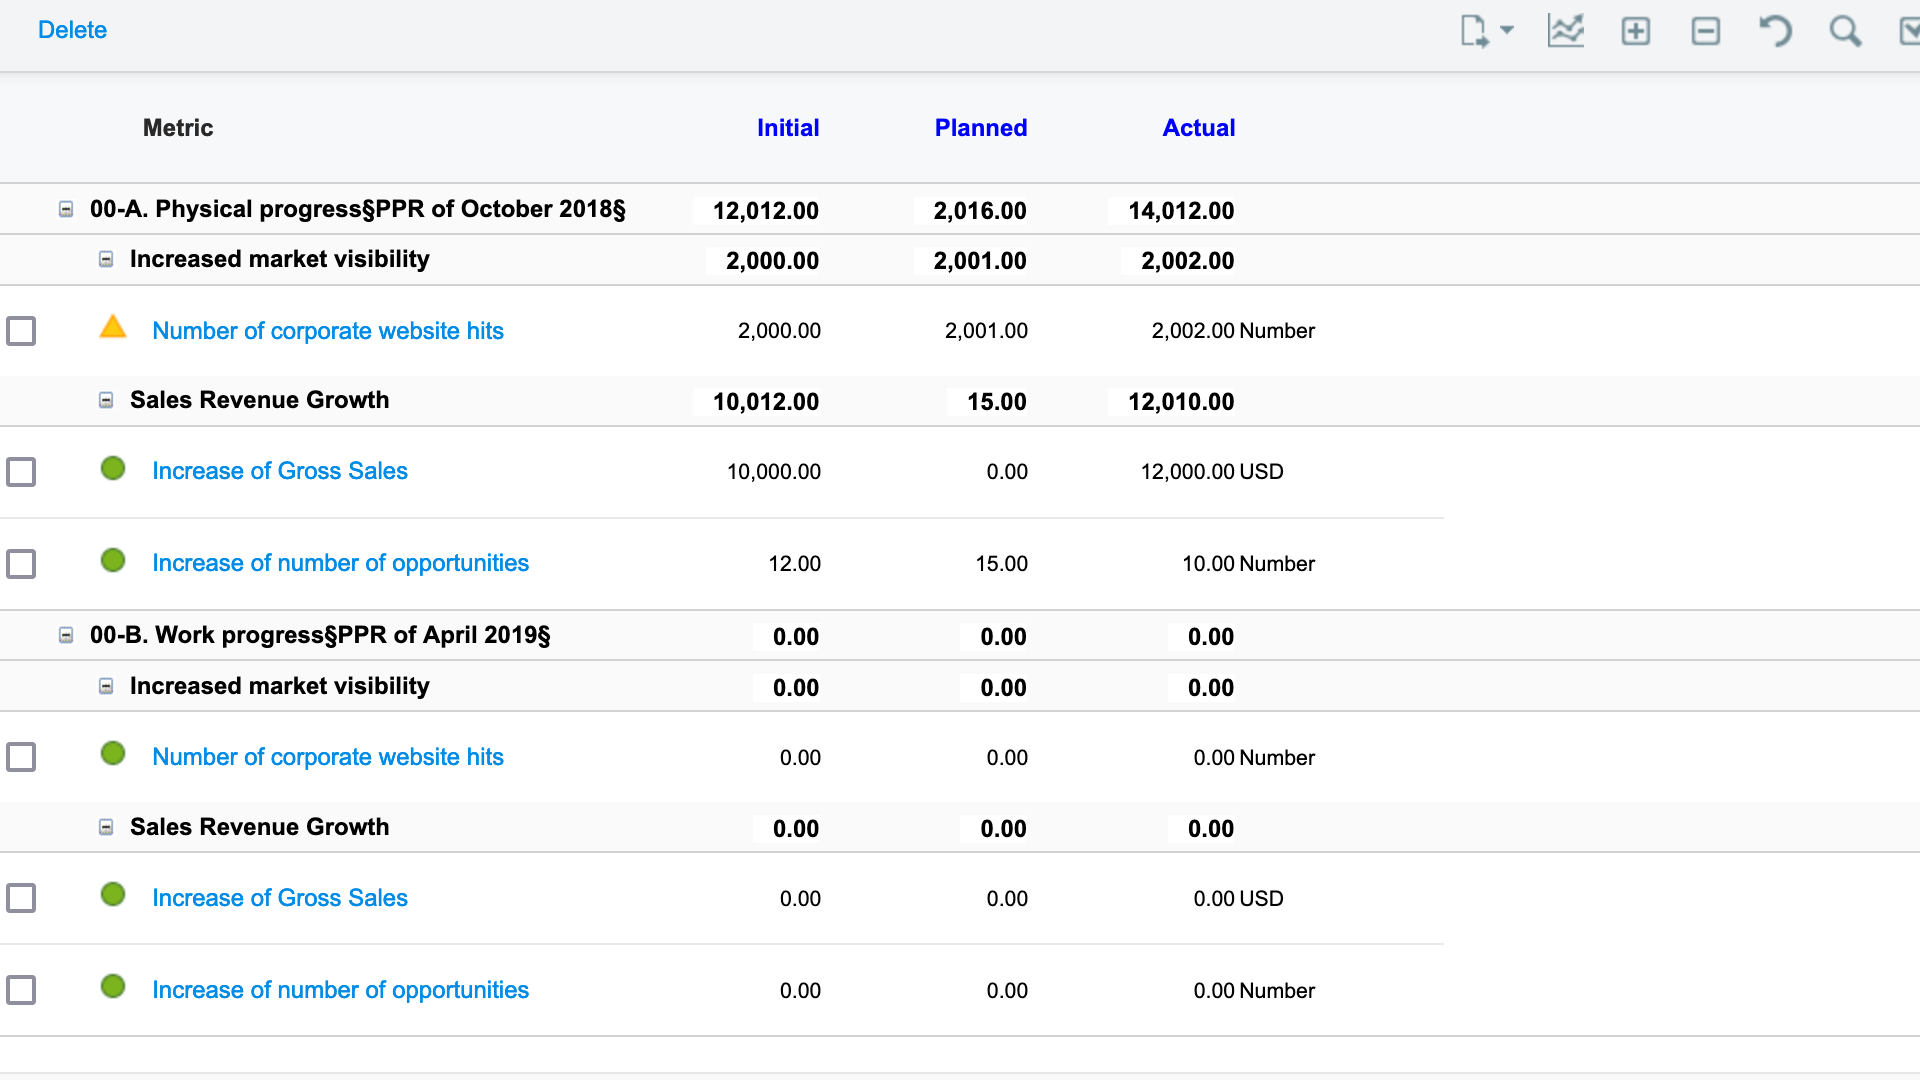Screen dimensions: 1920x1080
Task: Collapse the 00-B. Work progress group
Action: click(x=66, y=635)
